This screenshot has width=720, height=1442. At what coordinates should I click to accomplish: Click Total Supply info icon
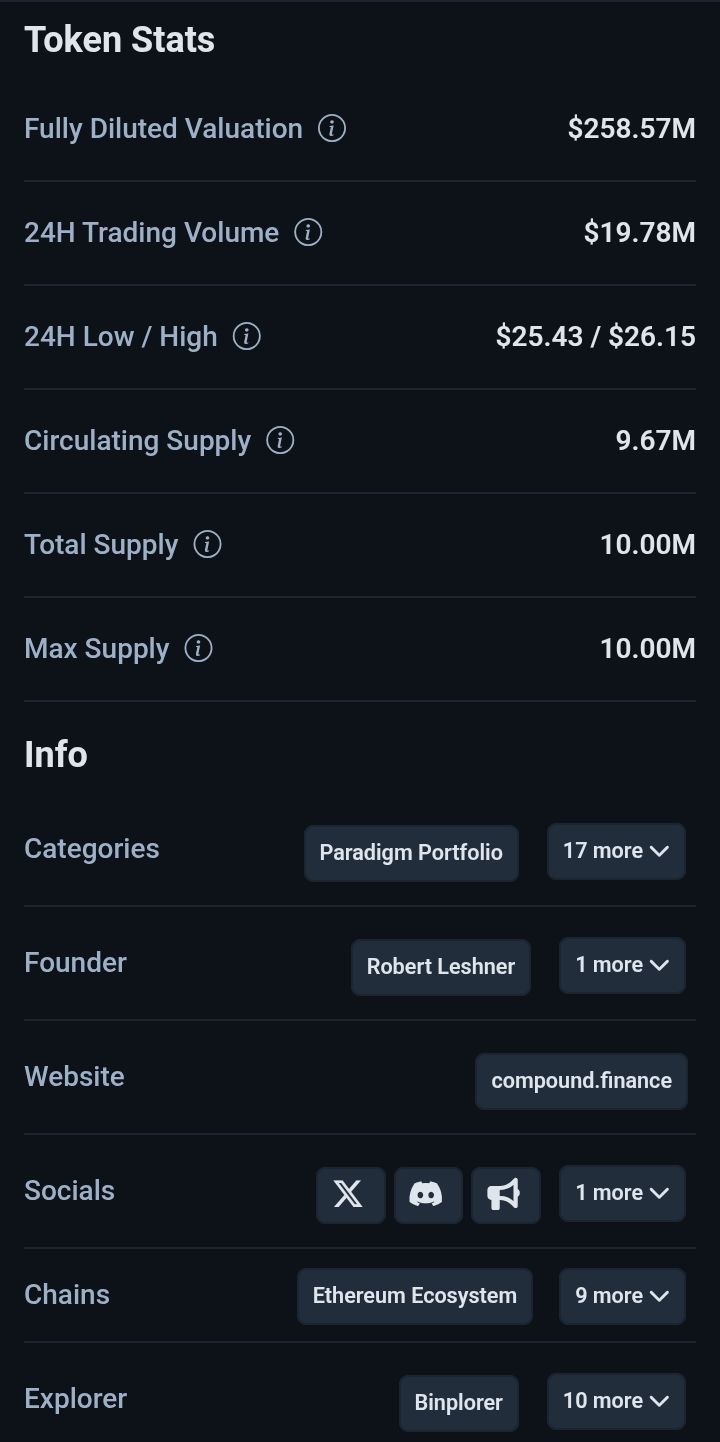tap(207, 545)
